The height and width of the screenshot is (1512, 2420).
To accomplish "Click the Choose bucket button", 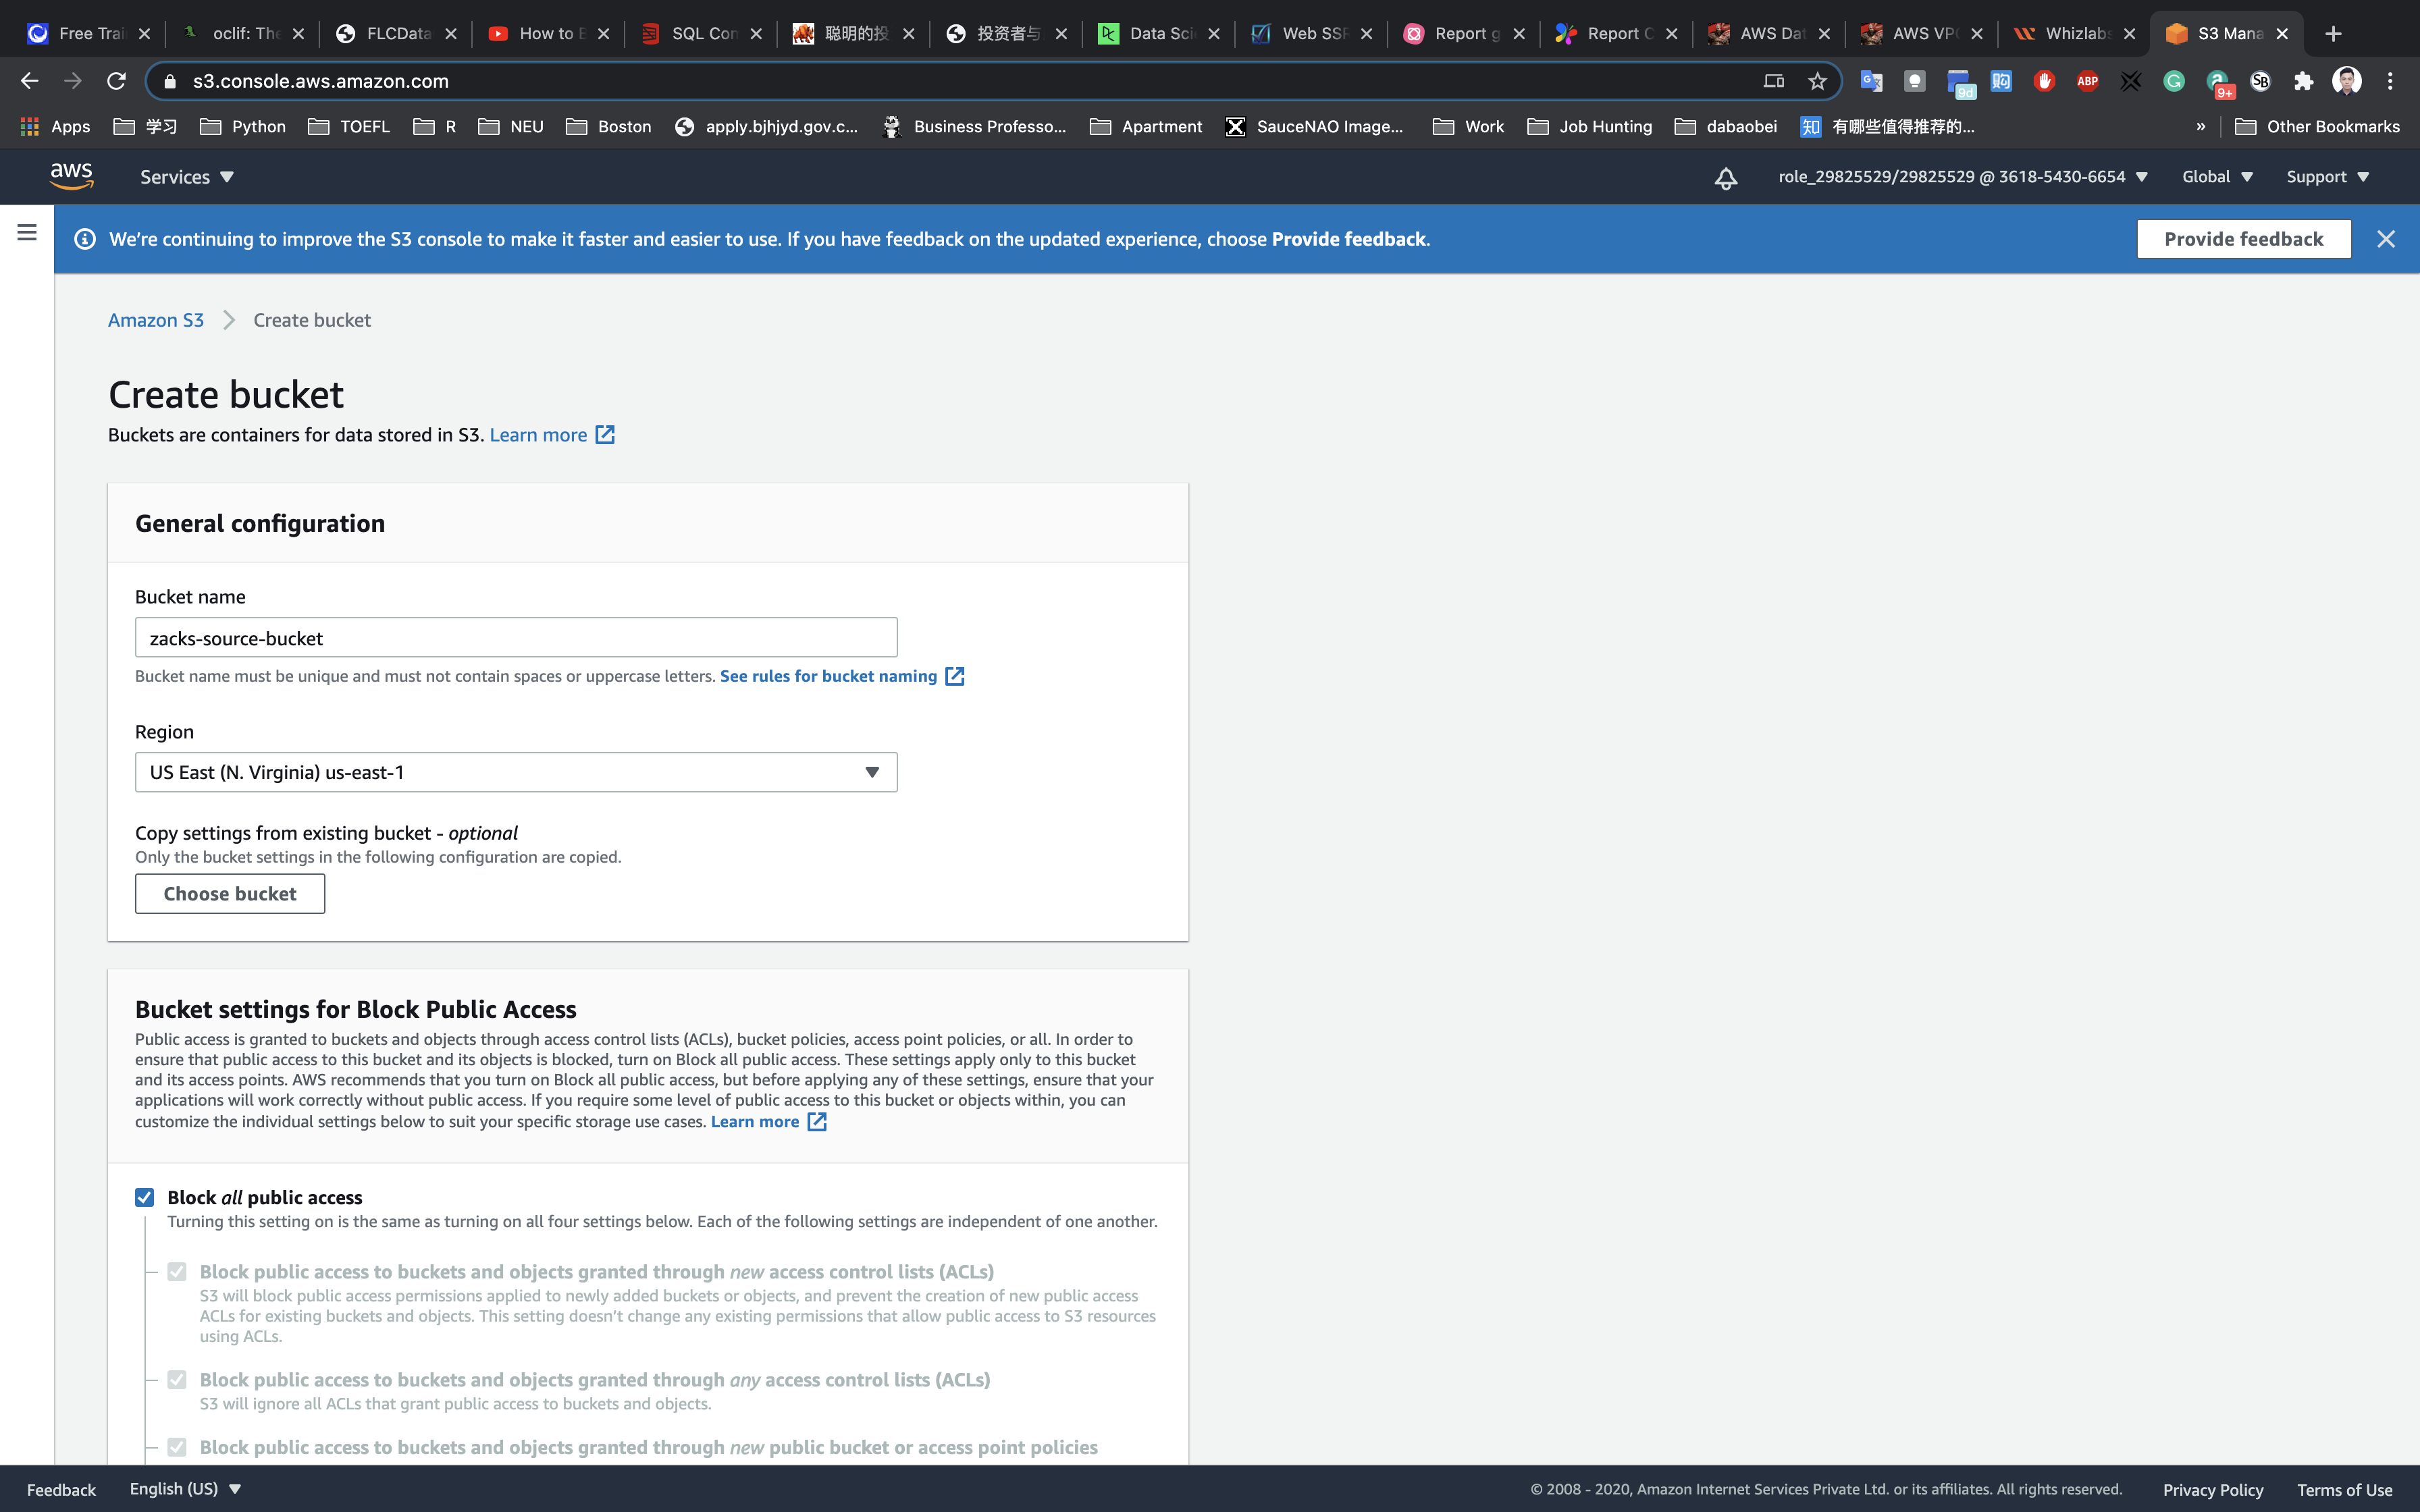I will (230, 893).
